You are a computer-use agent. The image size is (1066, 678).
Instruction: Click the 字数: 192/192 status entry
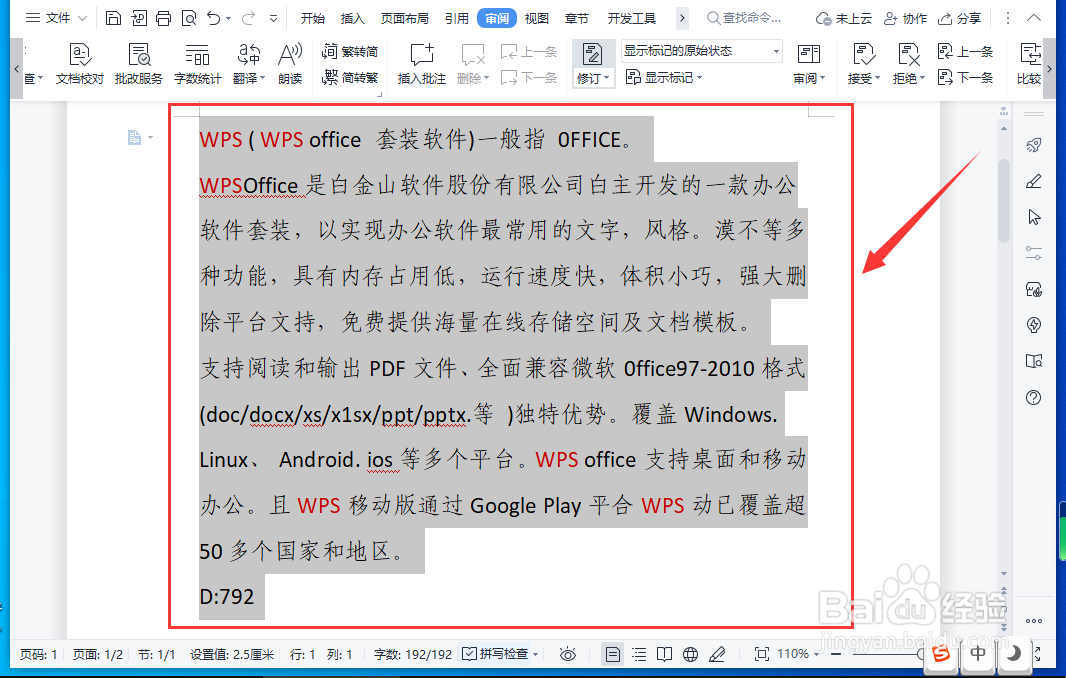point(413,654)
